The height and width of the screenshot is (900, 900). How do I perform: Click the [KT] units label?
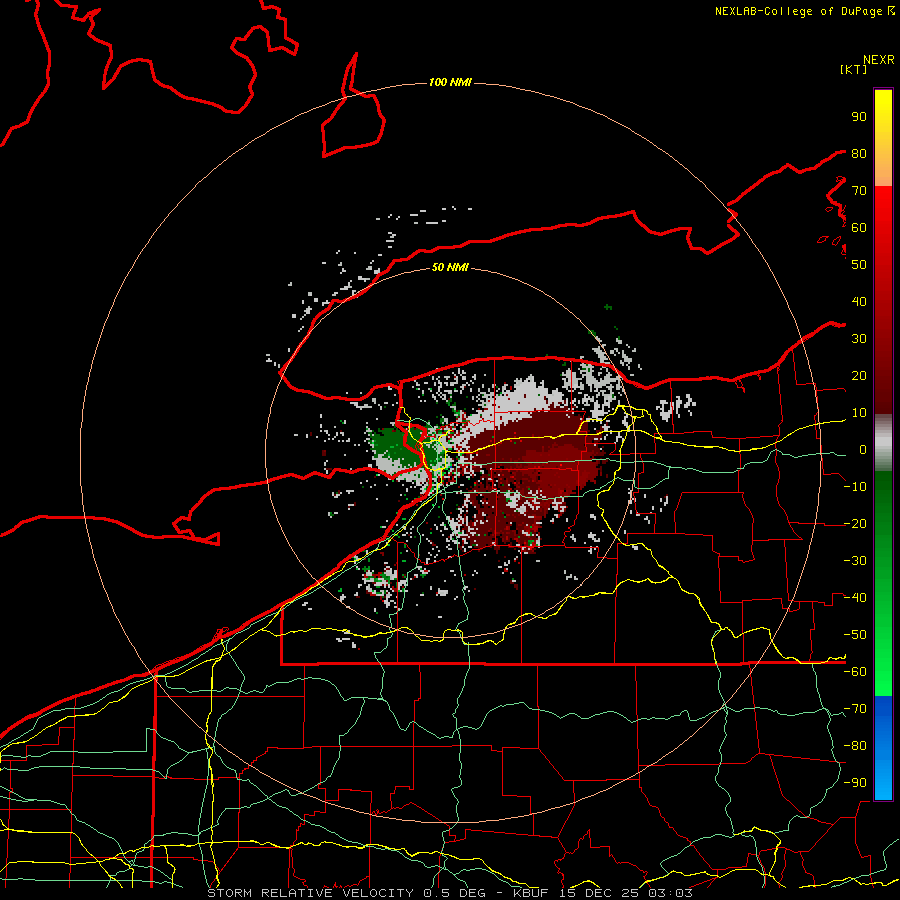tap(854, 69)
